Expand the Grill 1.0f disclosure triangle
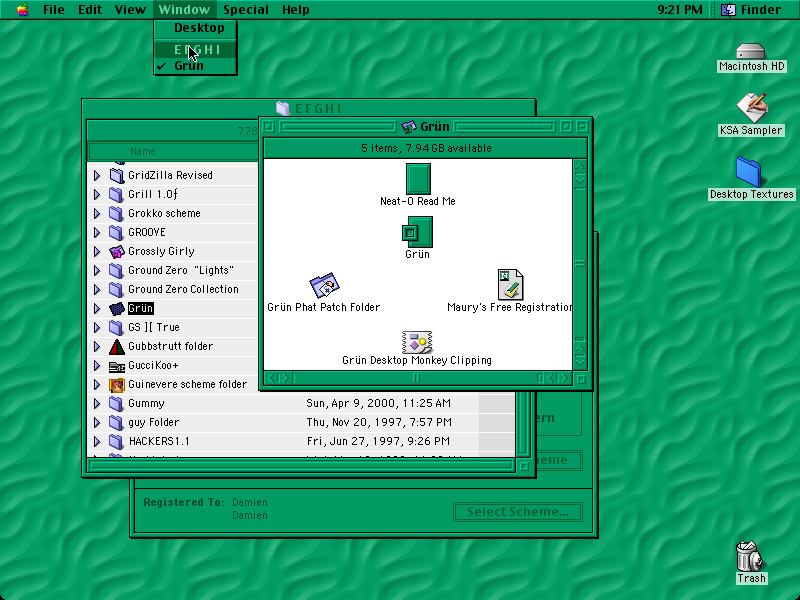This screenshot has height=600, width=800. point(97,194)
